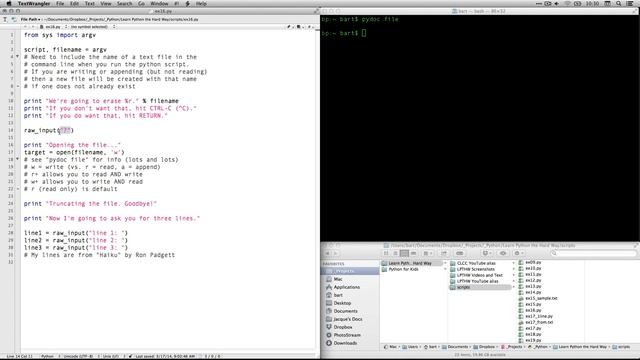Image resolution: width=640 pixels, height=360 pixels.
Task: Click the Terminal command prompt line
Action: (344, 33)
